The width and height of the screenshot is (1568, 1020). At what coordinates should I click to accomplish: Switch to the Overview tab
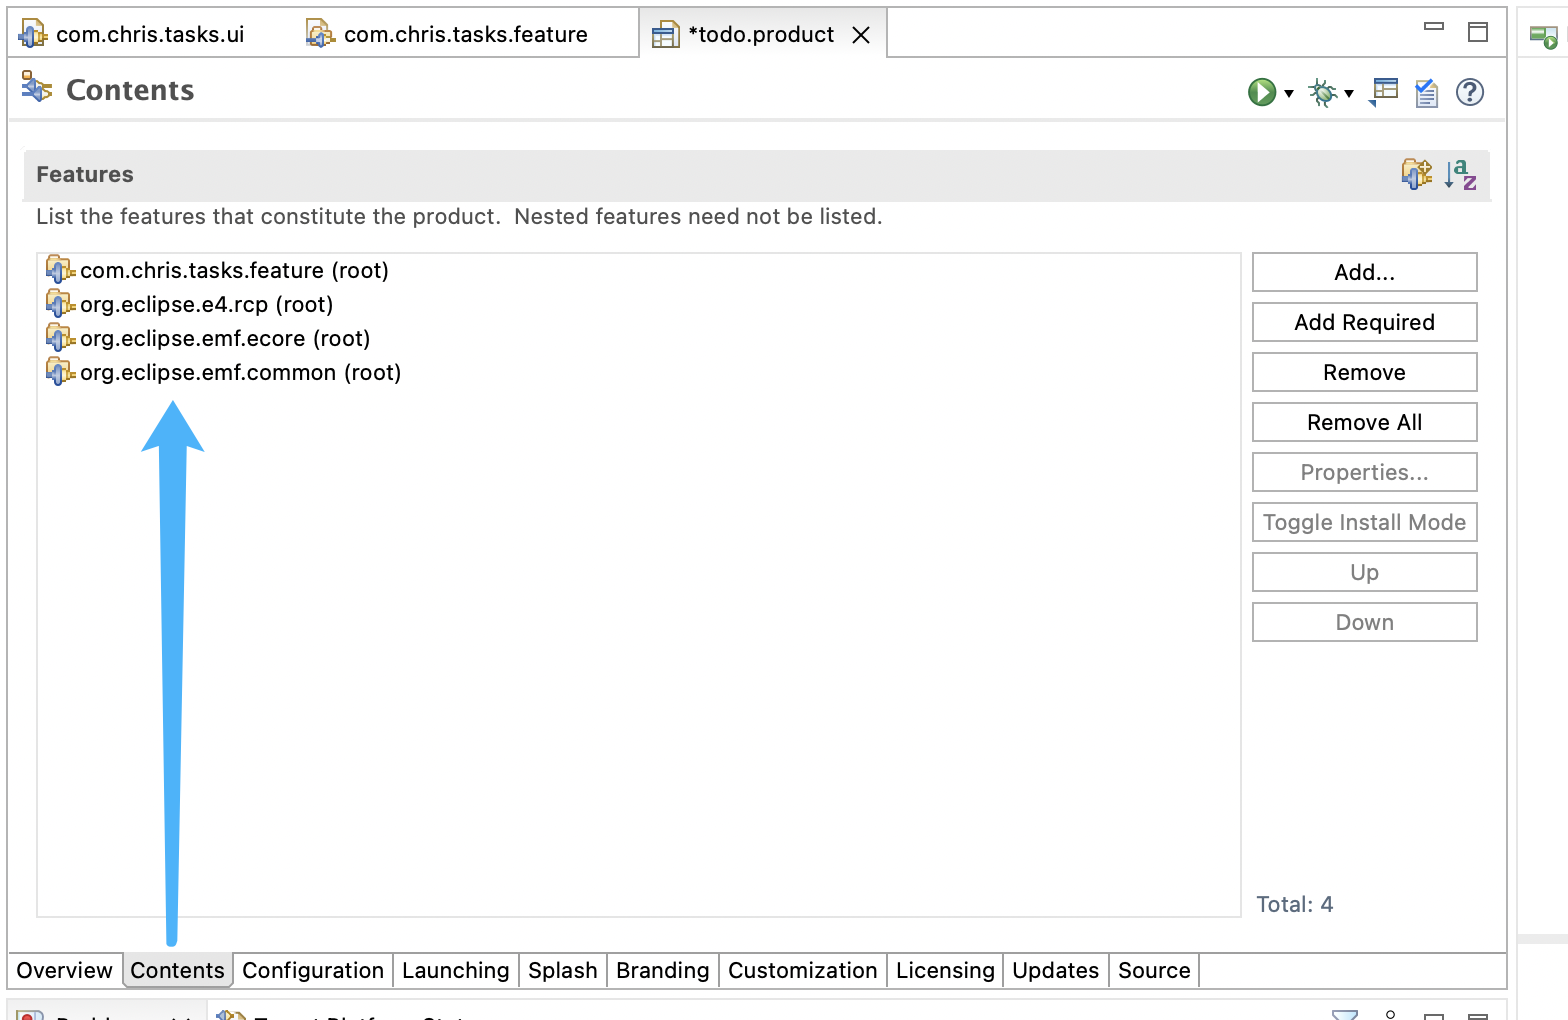[65, 970]
